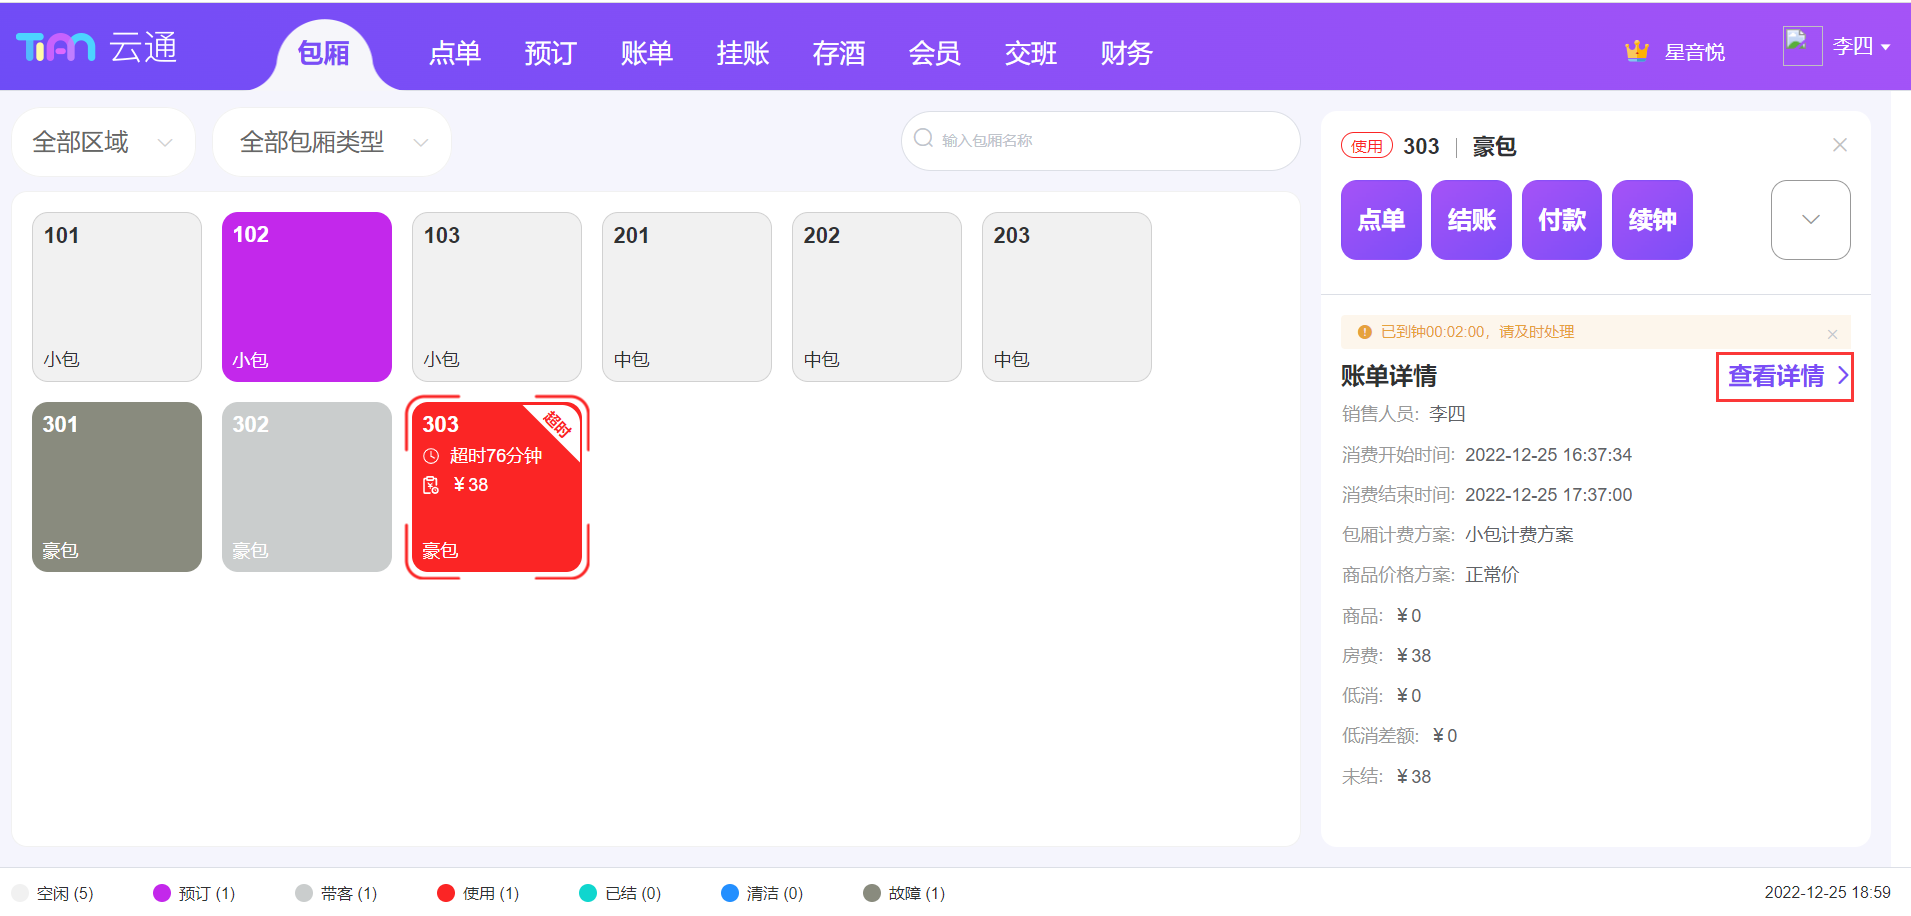Open the 李四 user account menu
Viewport: 1911px width, 916px height.
click(1860, 47)
